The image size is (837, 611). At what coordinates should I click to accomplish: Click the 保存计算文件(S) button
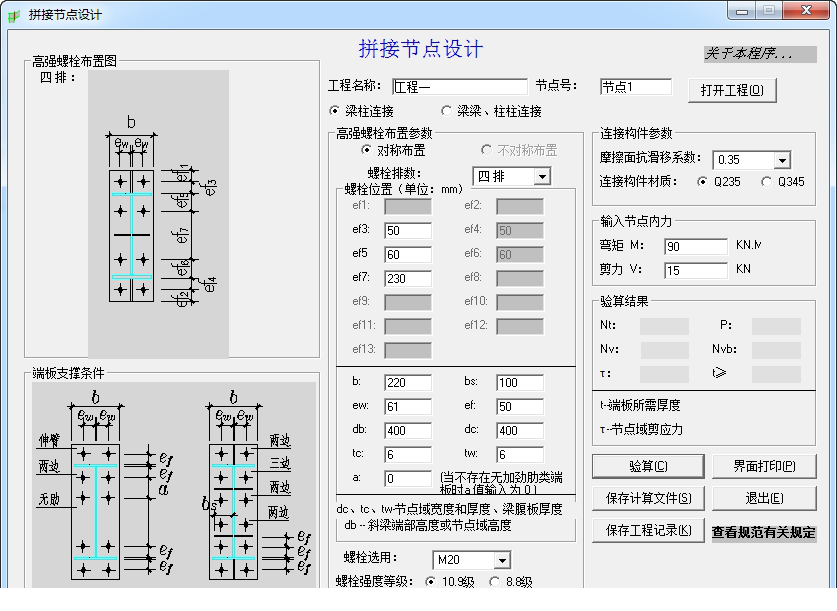click(648, 498)
